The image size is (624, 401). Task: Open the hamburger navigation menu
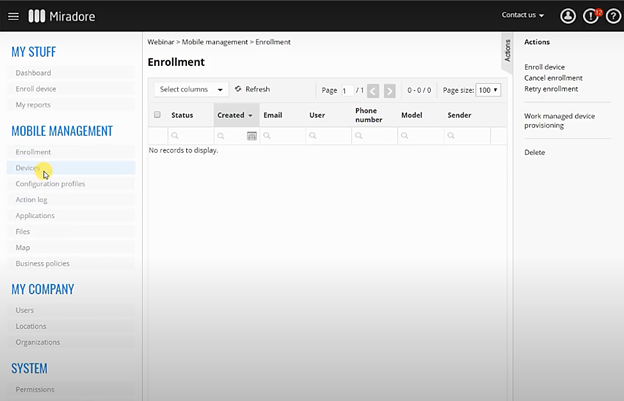tap(13, 16)
